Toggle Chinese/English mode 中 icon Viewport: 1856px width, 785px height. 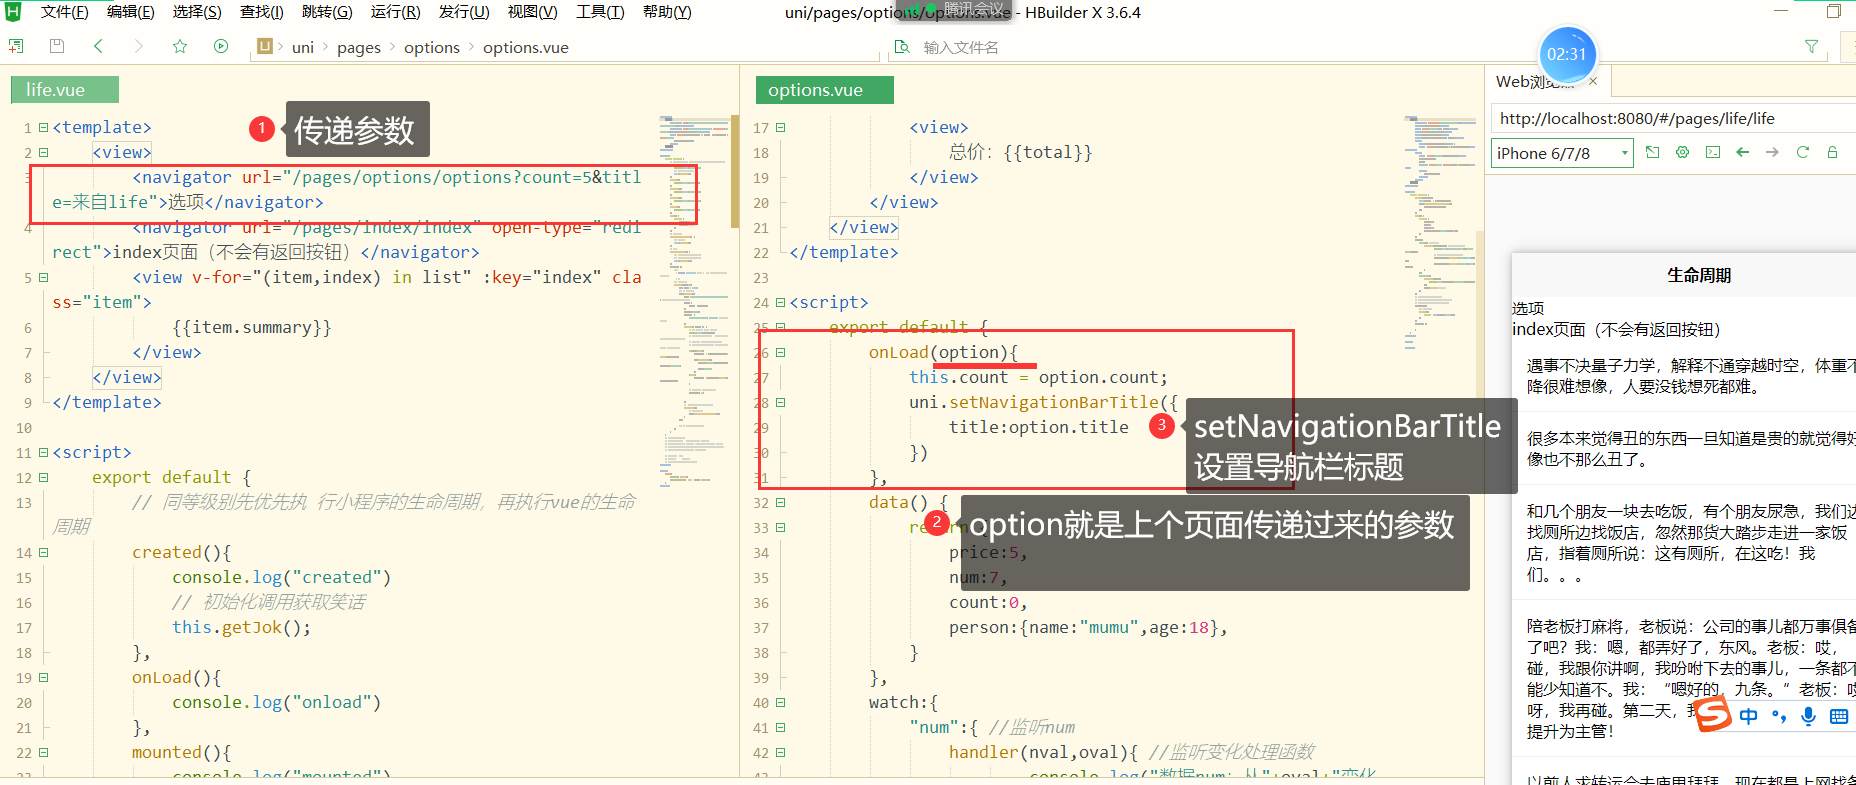(x=1748, y=716)
